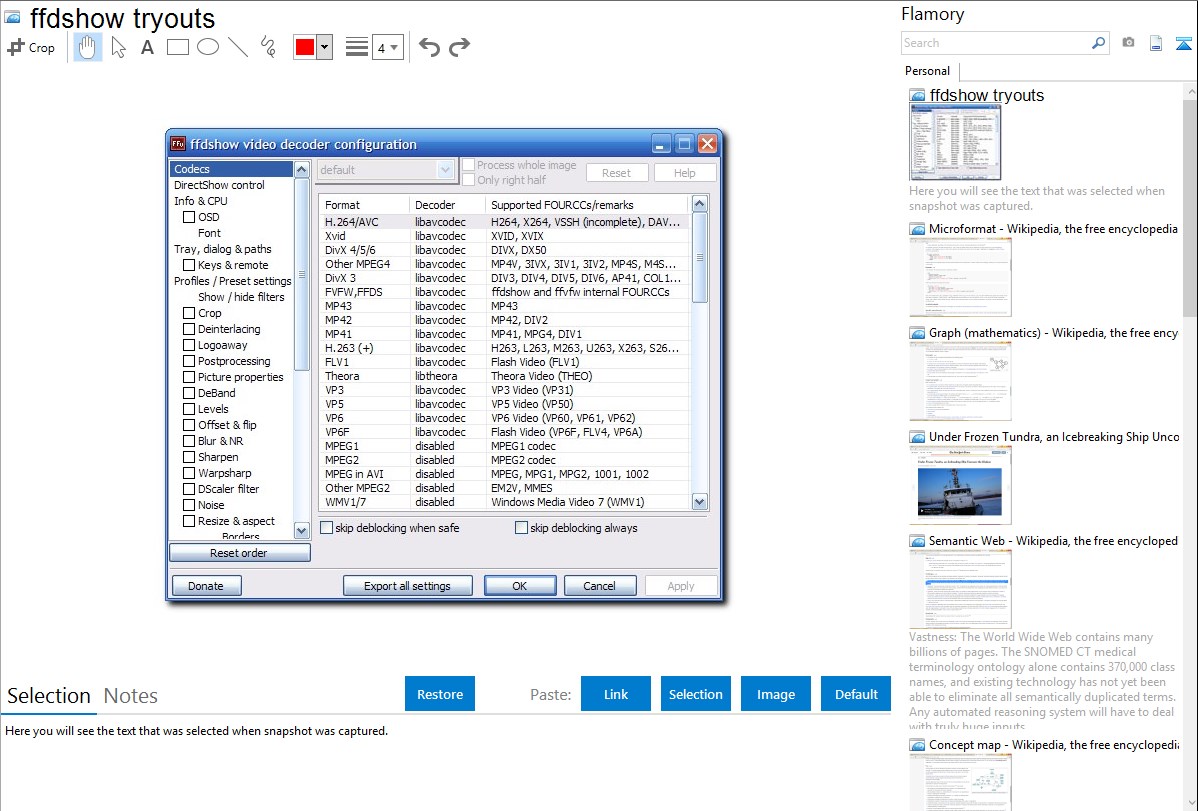Select the text annotation tool (A)
This screenshot has height=811, width=1198.
tap(147, 47)
